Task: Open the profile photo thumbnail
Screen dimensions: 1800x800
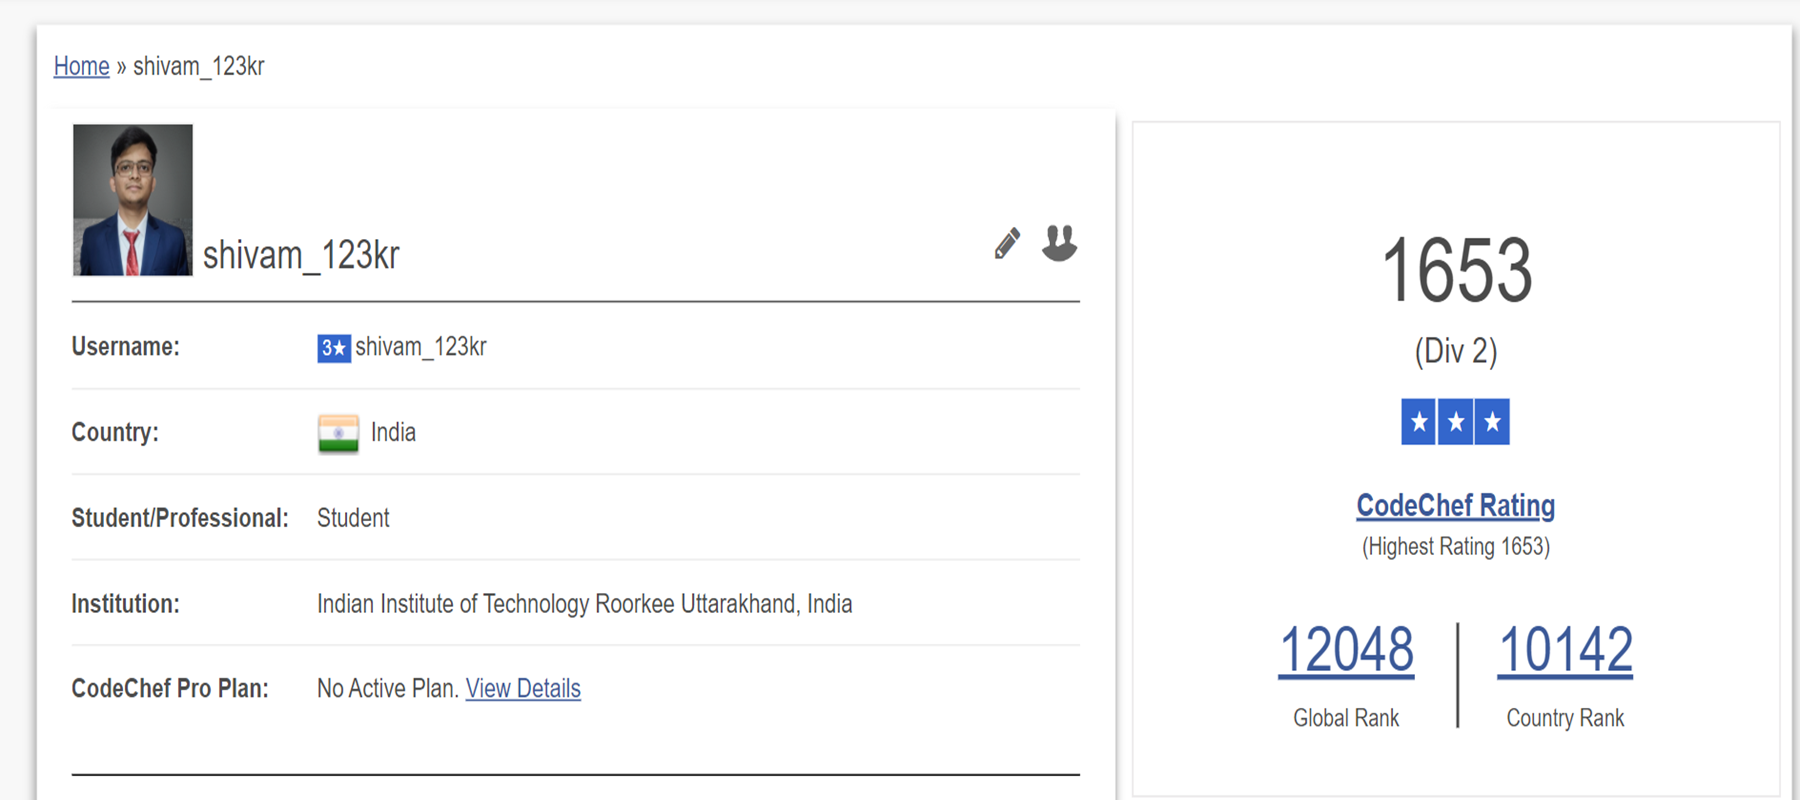Action: tap(133, 200)
